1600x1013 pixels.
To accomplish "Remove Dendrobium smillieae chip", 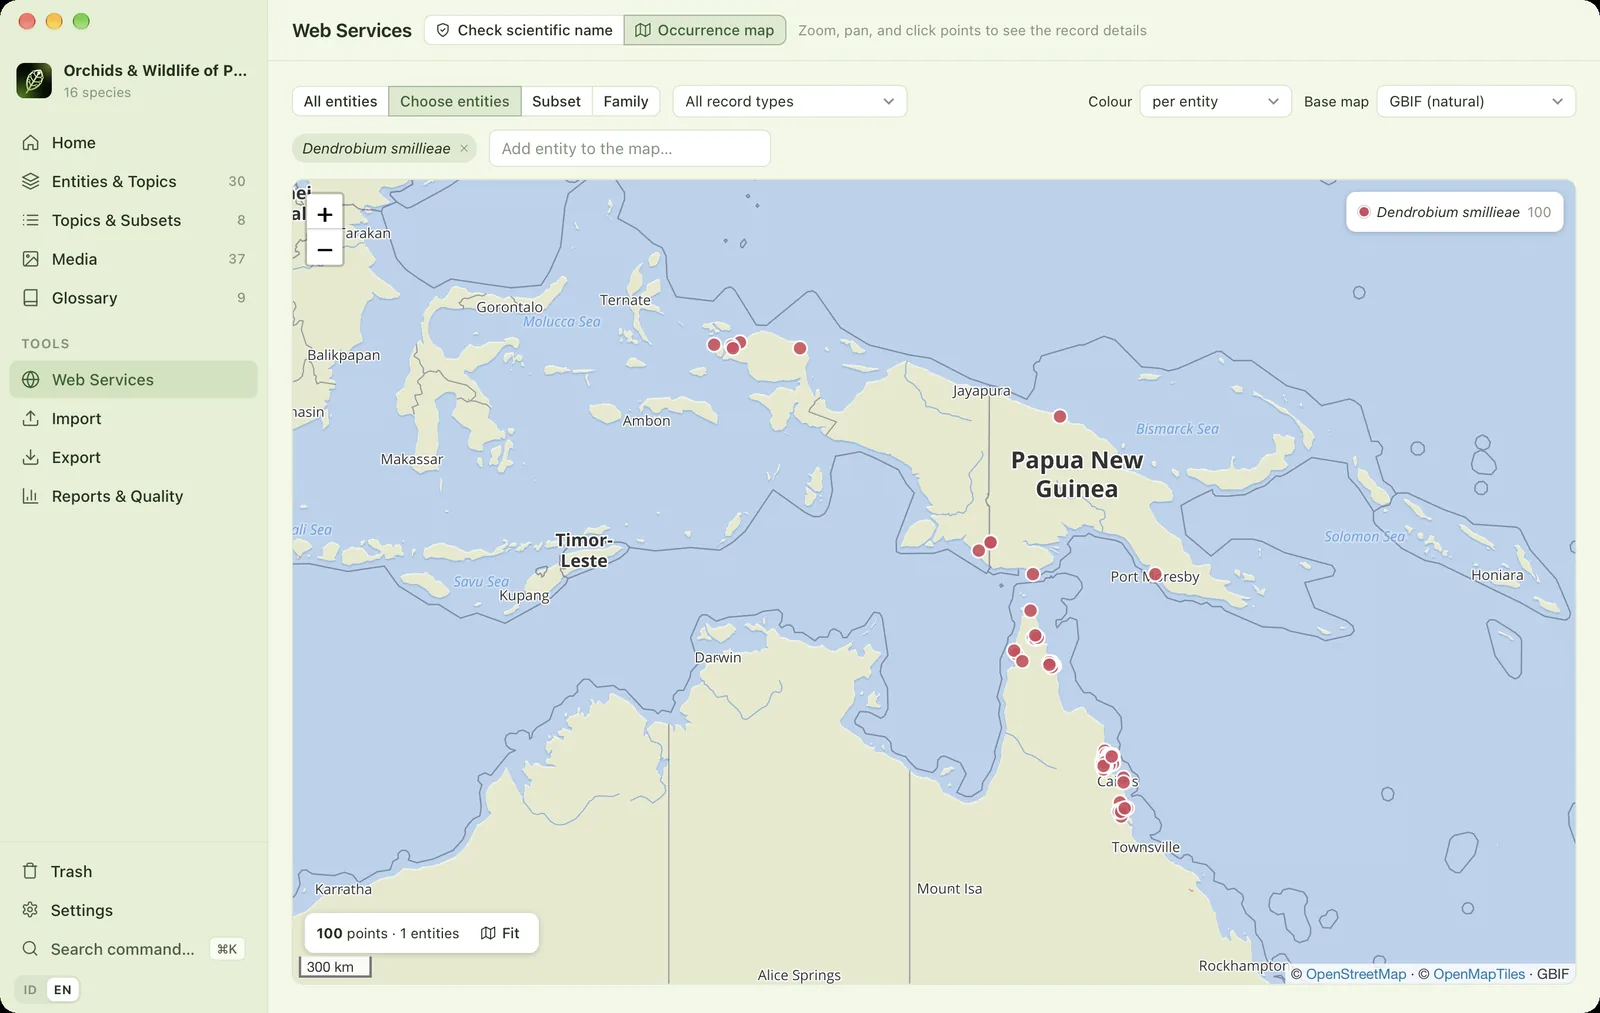I will (464, 149).
